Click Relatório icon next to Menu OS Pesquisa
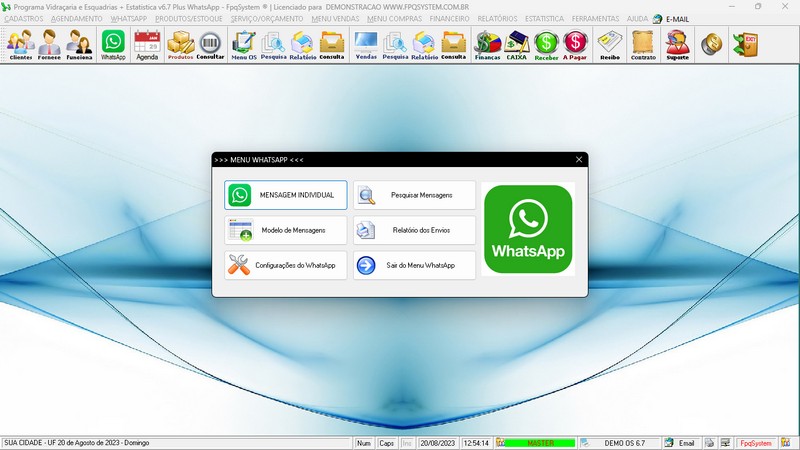 coord(303,45)
